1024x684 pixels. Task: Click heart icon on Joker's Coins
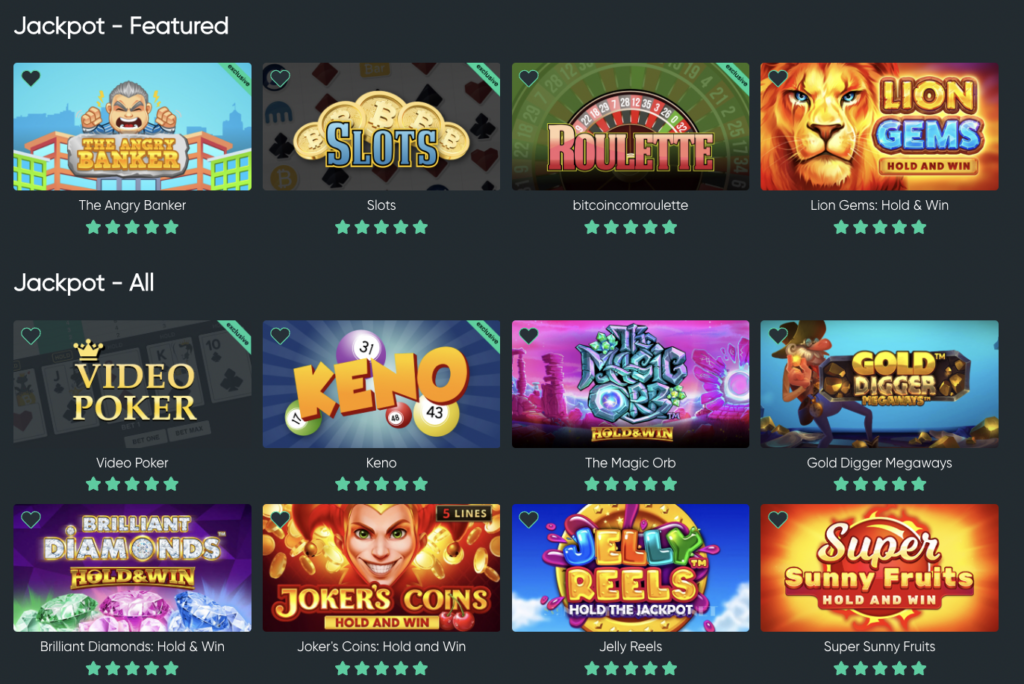pos(280,519)
